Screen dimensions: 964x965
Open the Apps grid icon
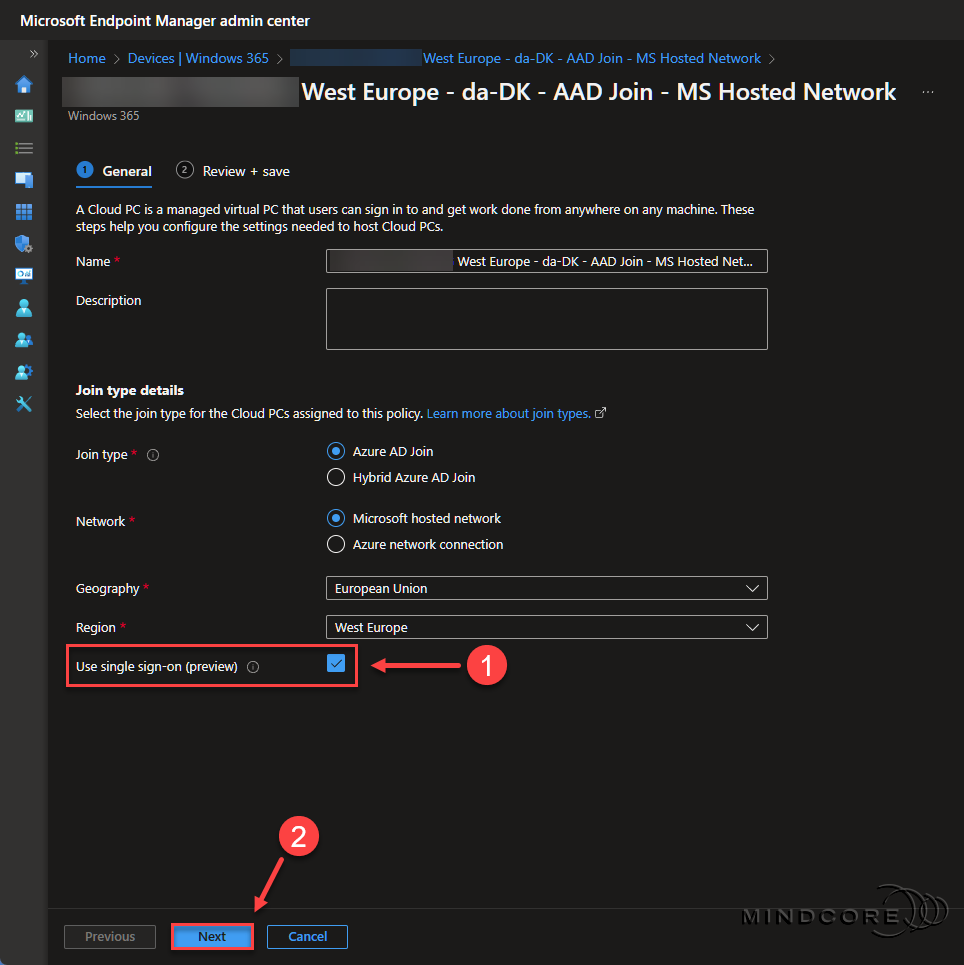tap(24, 211)
